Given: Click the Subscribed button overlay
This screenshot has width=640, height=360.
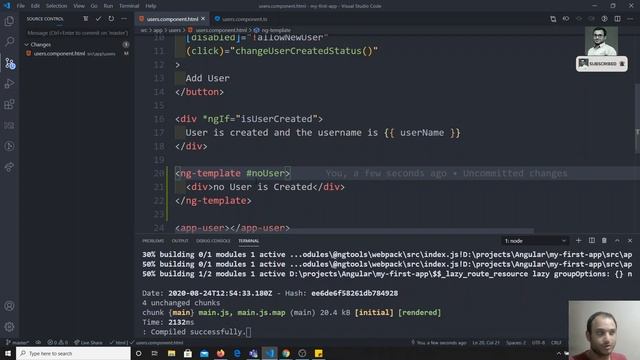Looking at the screenshot, I should (602, 64).
